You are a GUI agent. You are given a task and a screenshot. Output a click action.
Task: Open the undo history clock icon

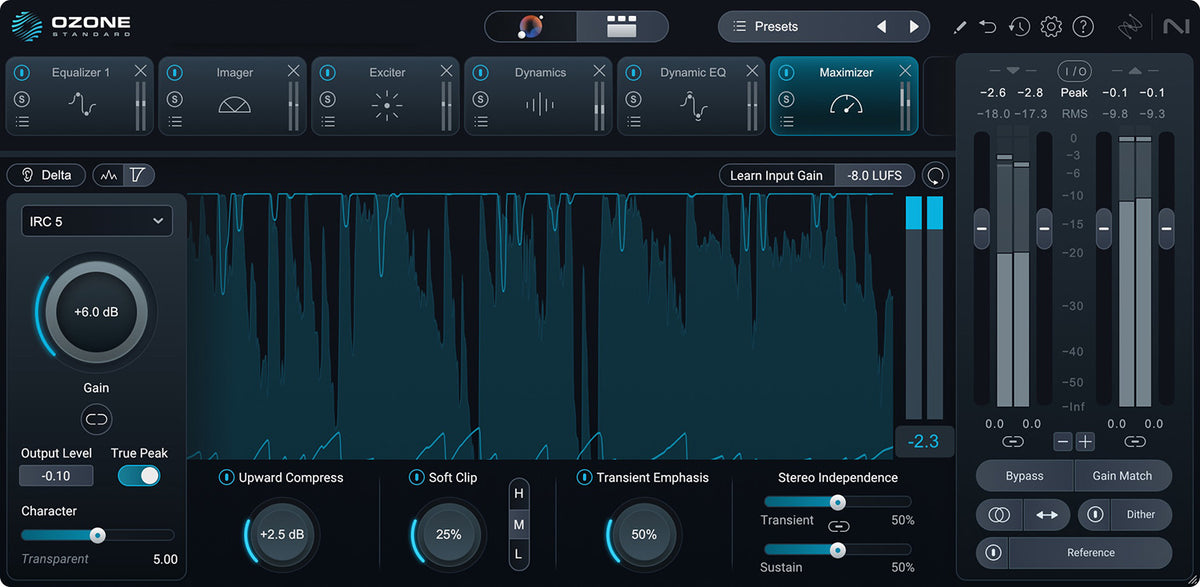(x=1019, y=27)
